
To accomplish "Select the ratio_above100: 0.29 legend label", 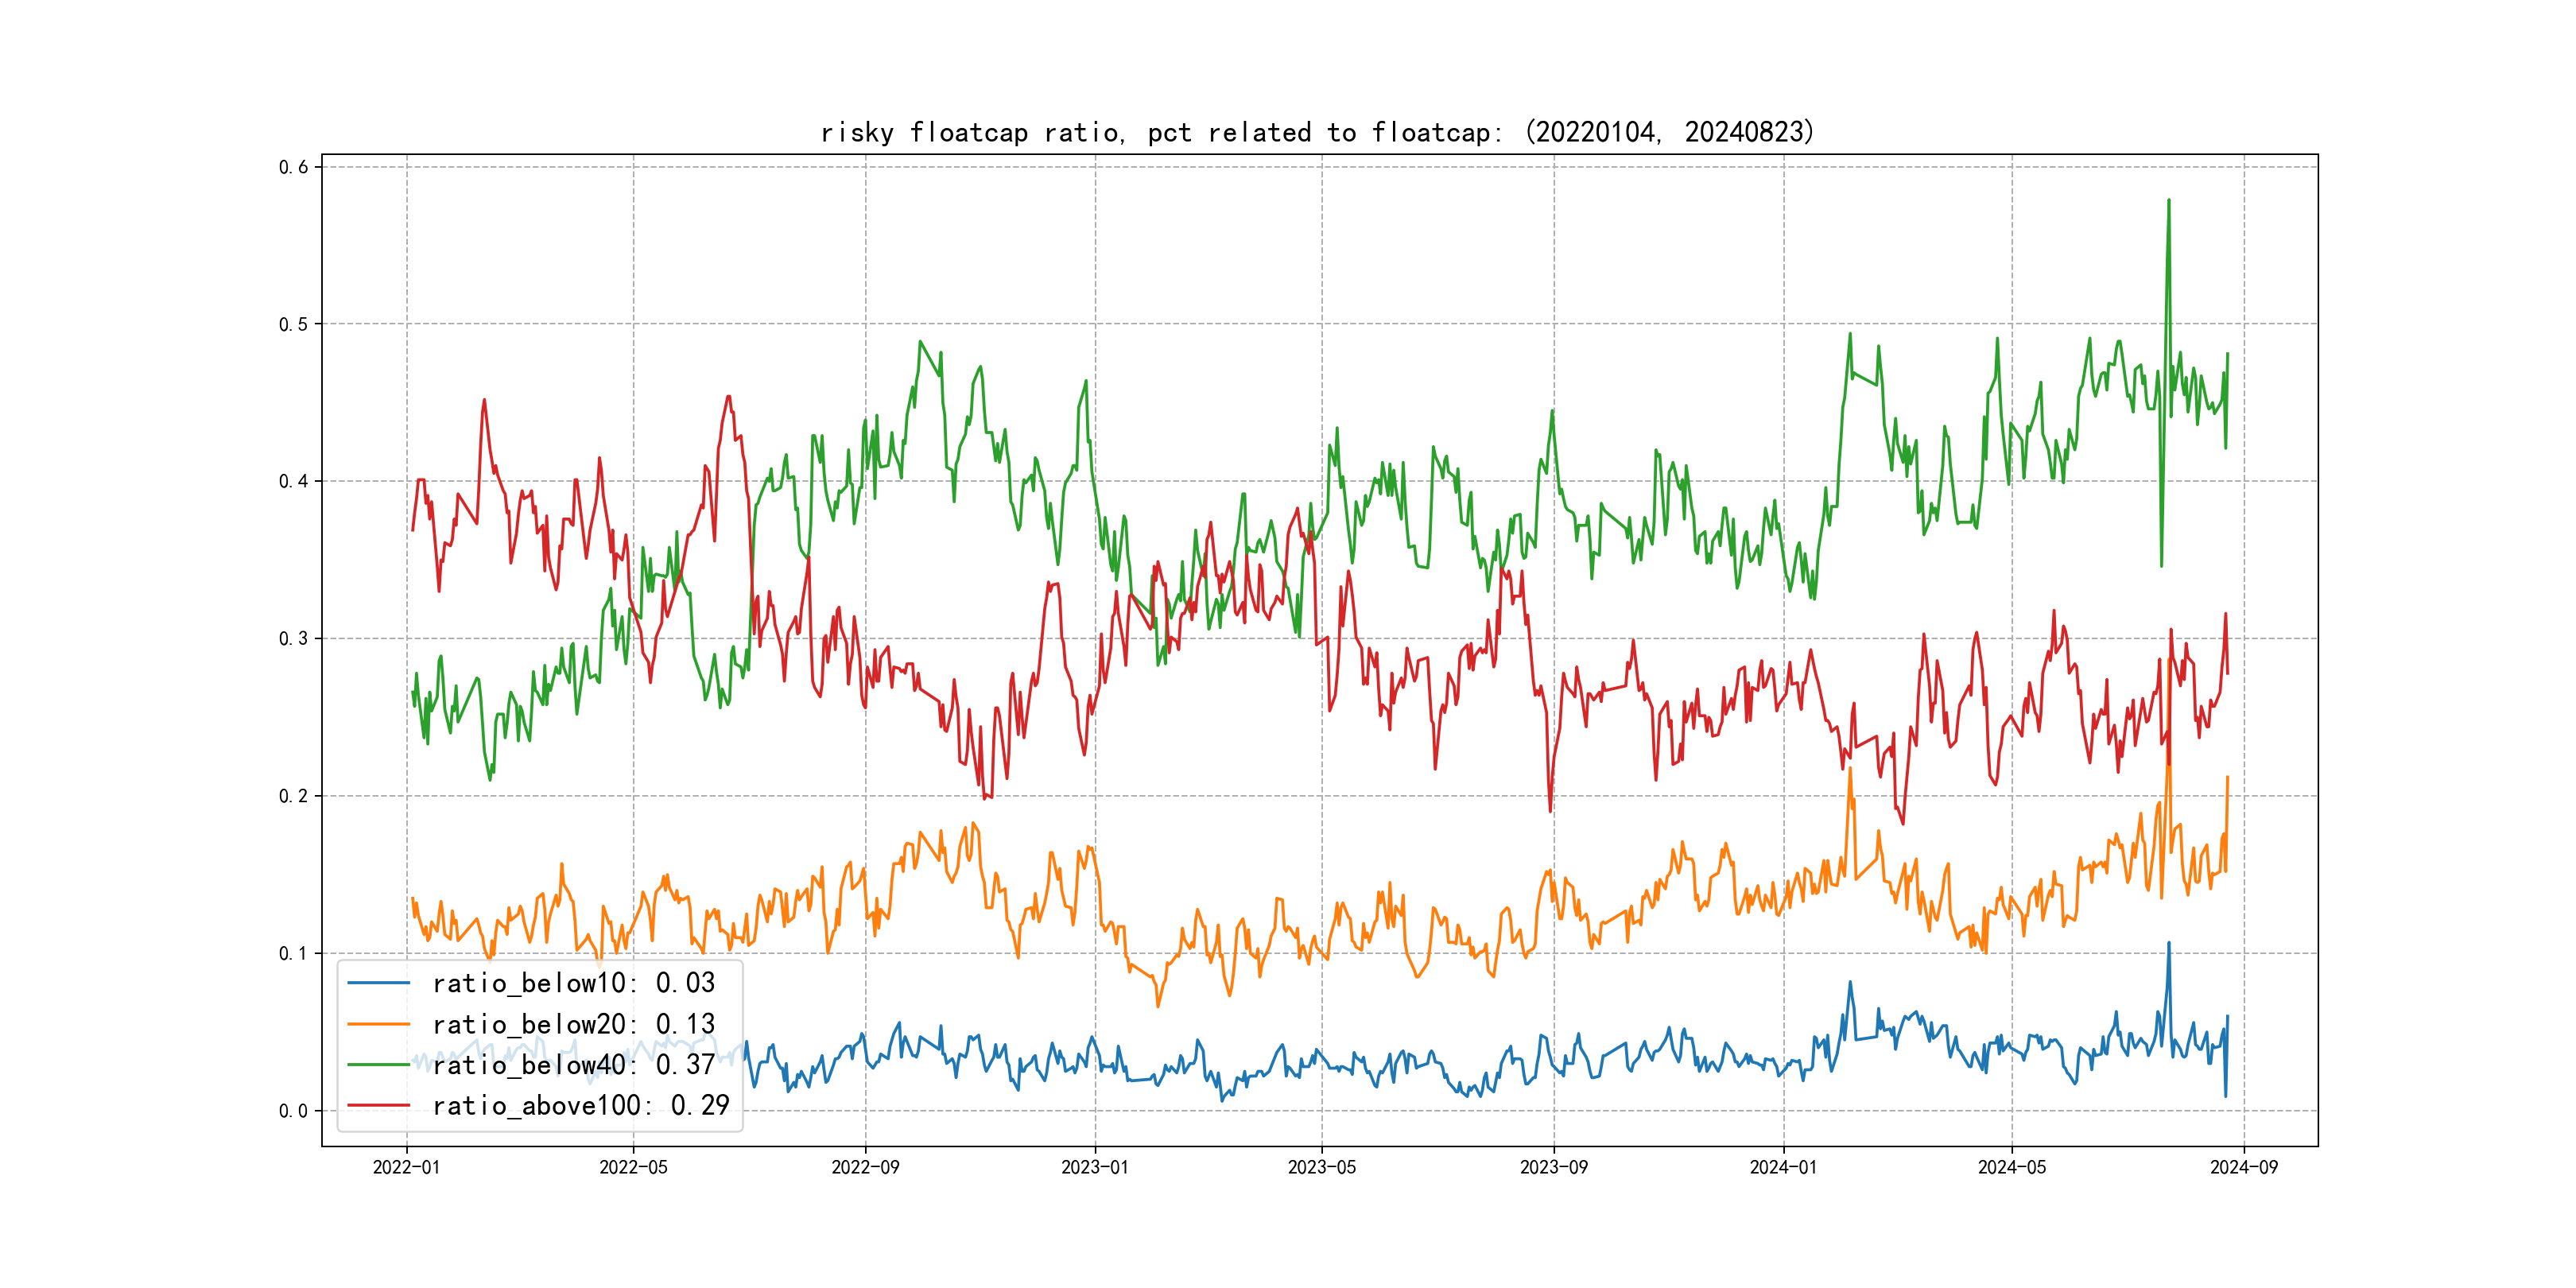I will 580,1105.
